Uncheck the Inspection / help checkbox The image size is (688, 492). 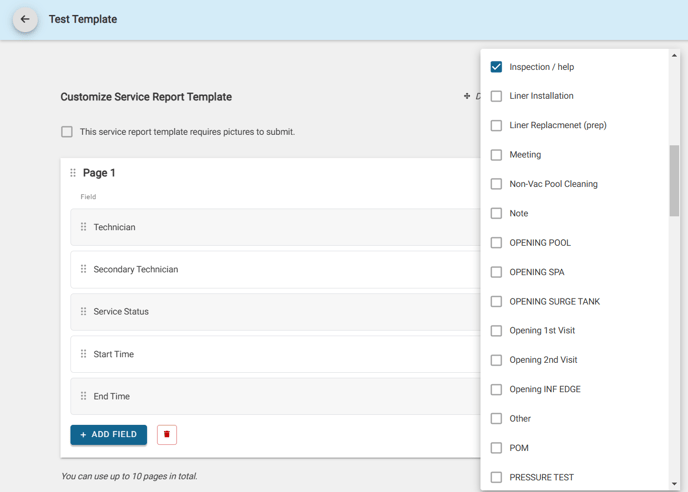coord(496,67)
